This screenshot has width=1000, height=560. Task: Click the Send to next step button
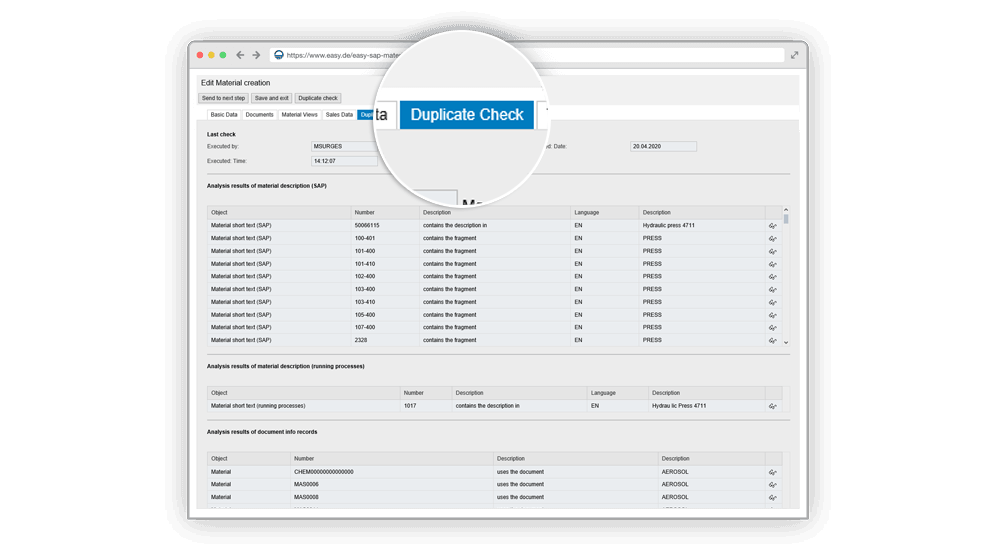point(223,98)
